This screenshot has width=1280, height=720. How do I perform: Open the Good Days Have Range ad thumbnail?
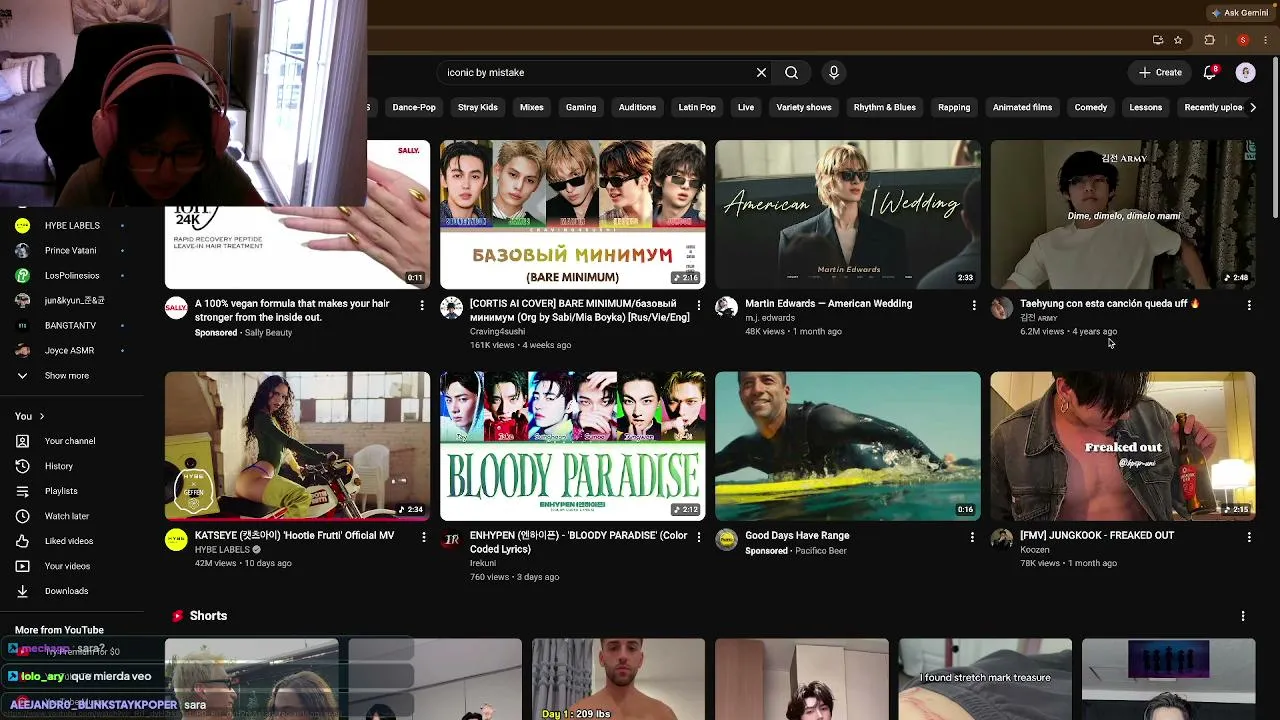point(848,446)
